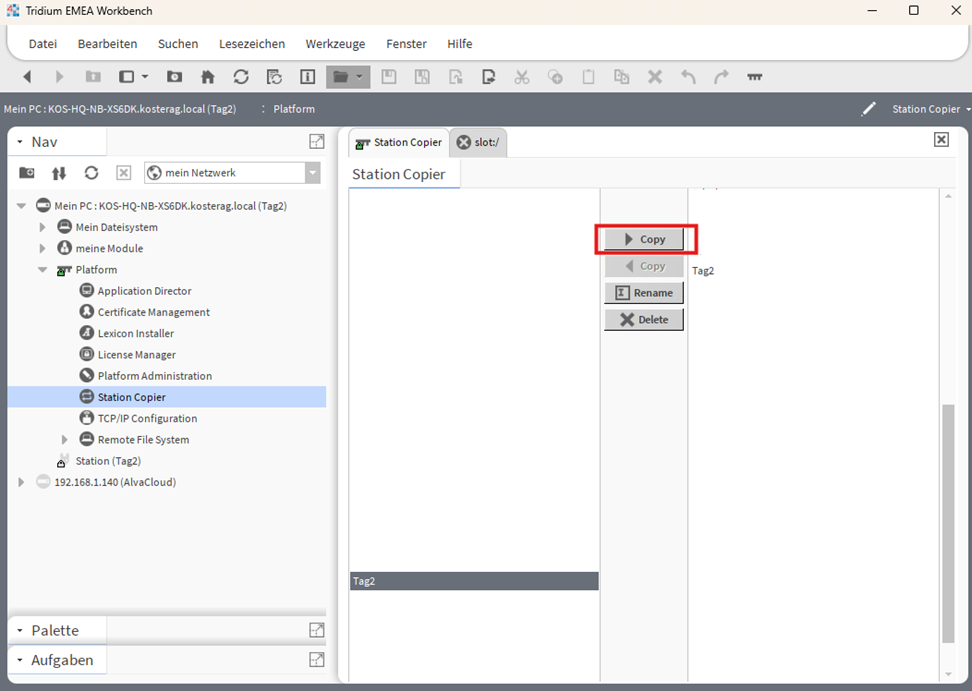This screenshot has height=691, width=972.
Task: Collapse the Mein PC tree node
Action: tap(21, 206)
